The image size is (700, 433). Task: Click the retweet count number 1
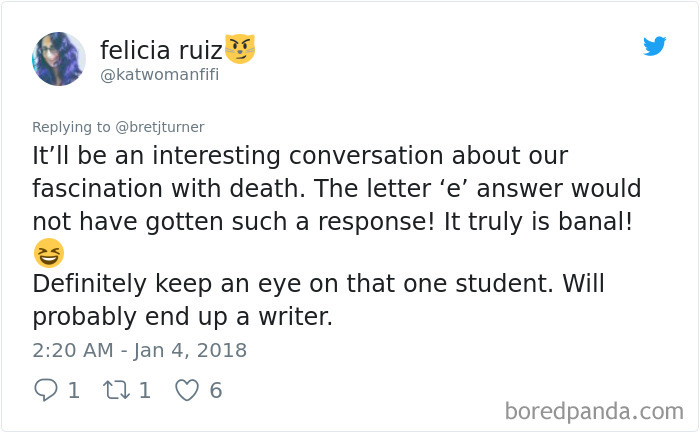144,390
